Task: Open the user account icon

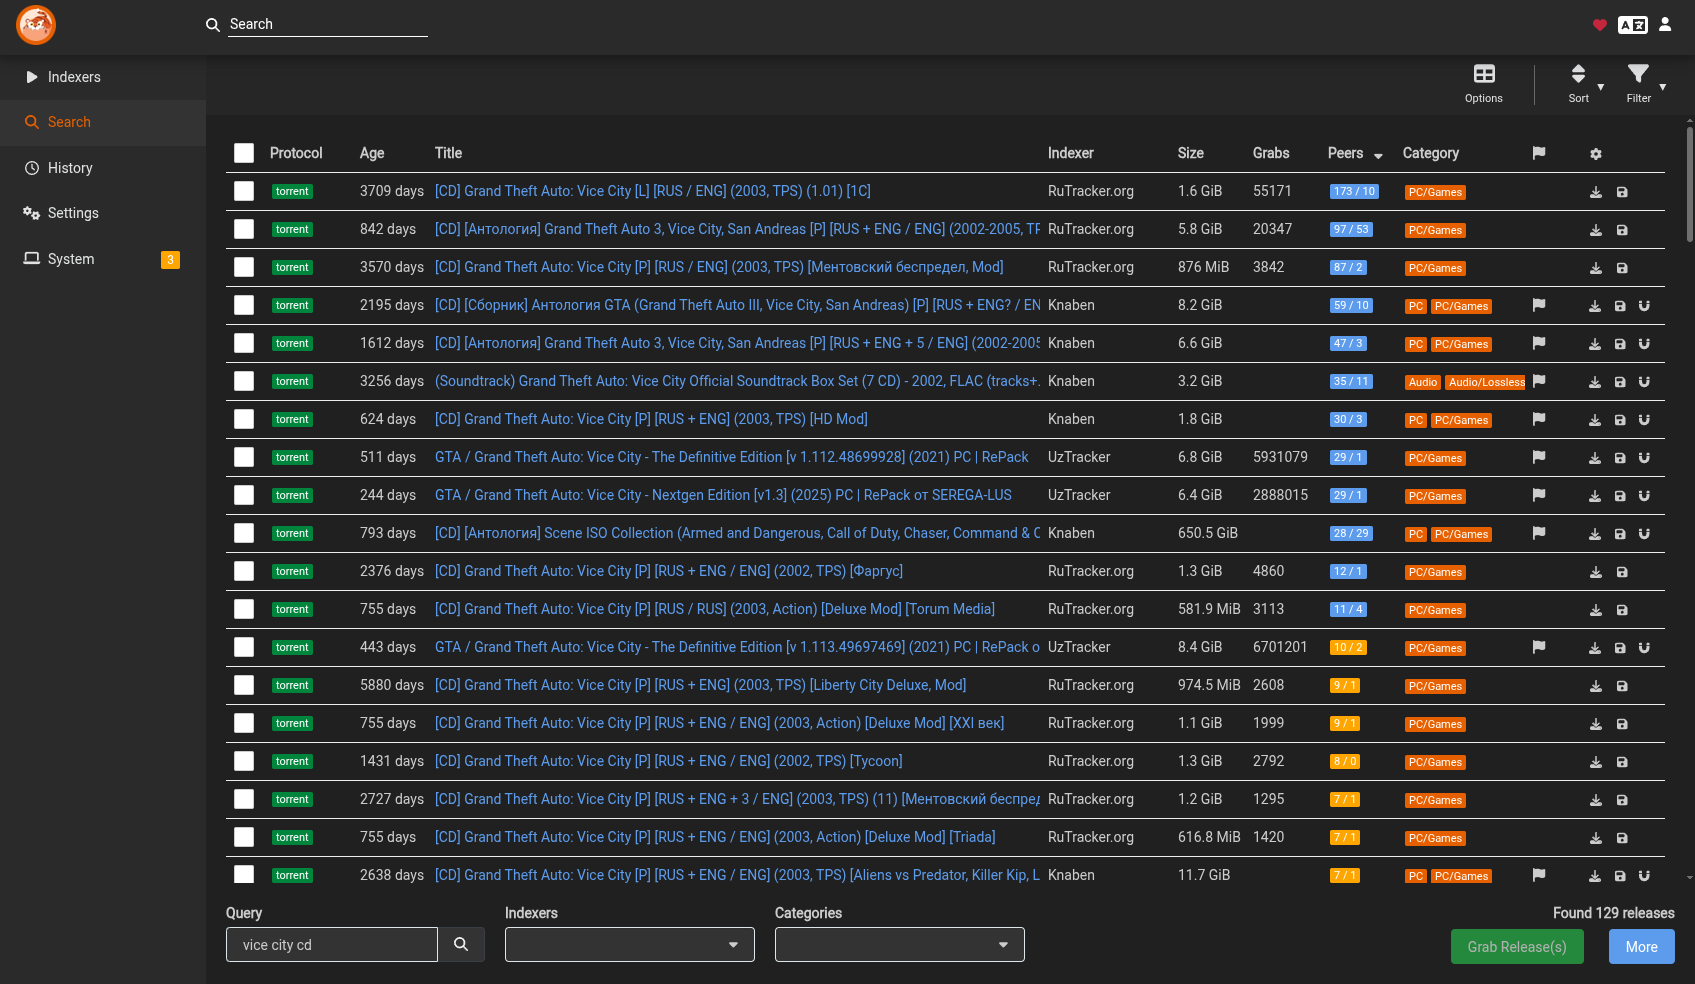Action: coord(1665,25)
